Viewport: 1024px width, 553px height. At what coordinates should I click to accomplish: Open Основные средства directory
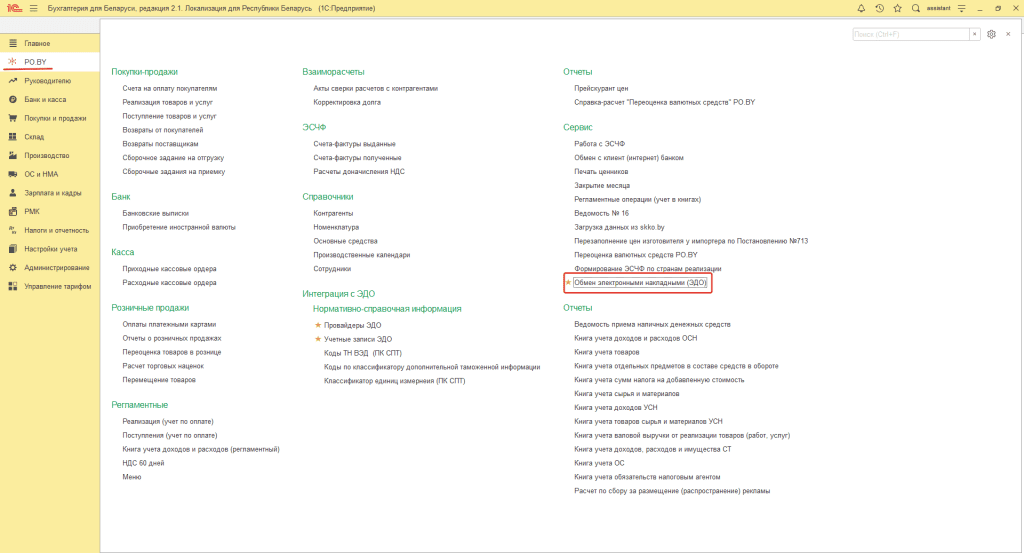coord(345,241)
